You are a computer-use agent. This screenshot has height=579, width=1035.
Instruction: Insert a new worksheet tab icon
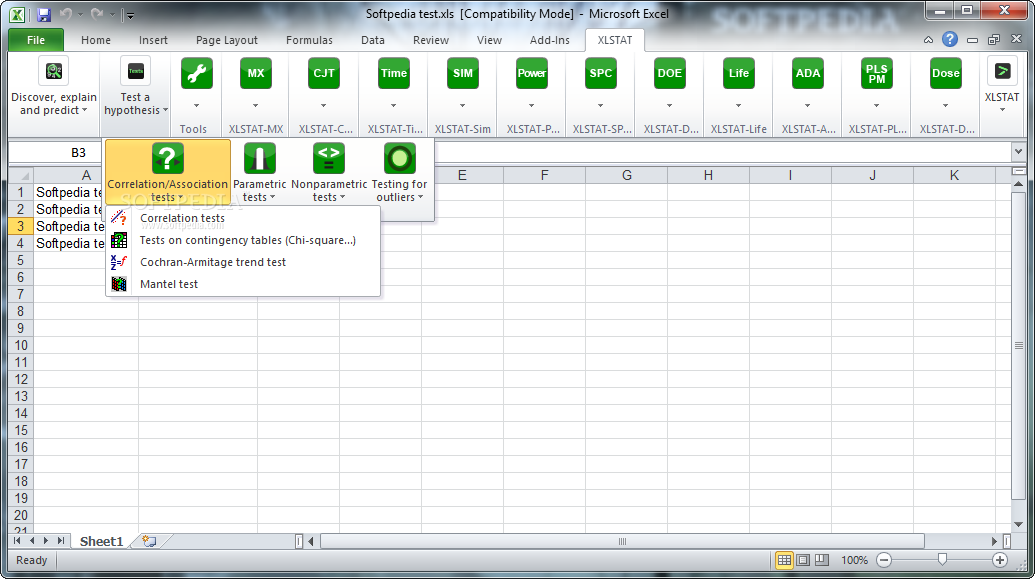pos(150,541)
